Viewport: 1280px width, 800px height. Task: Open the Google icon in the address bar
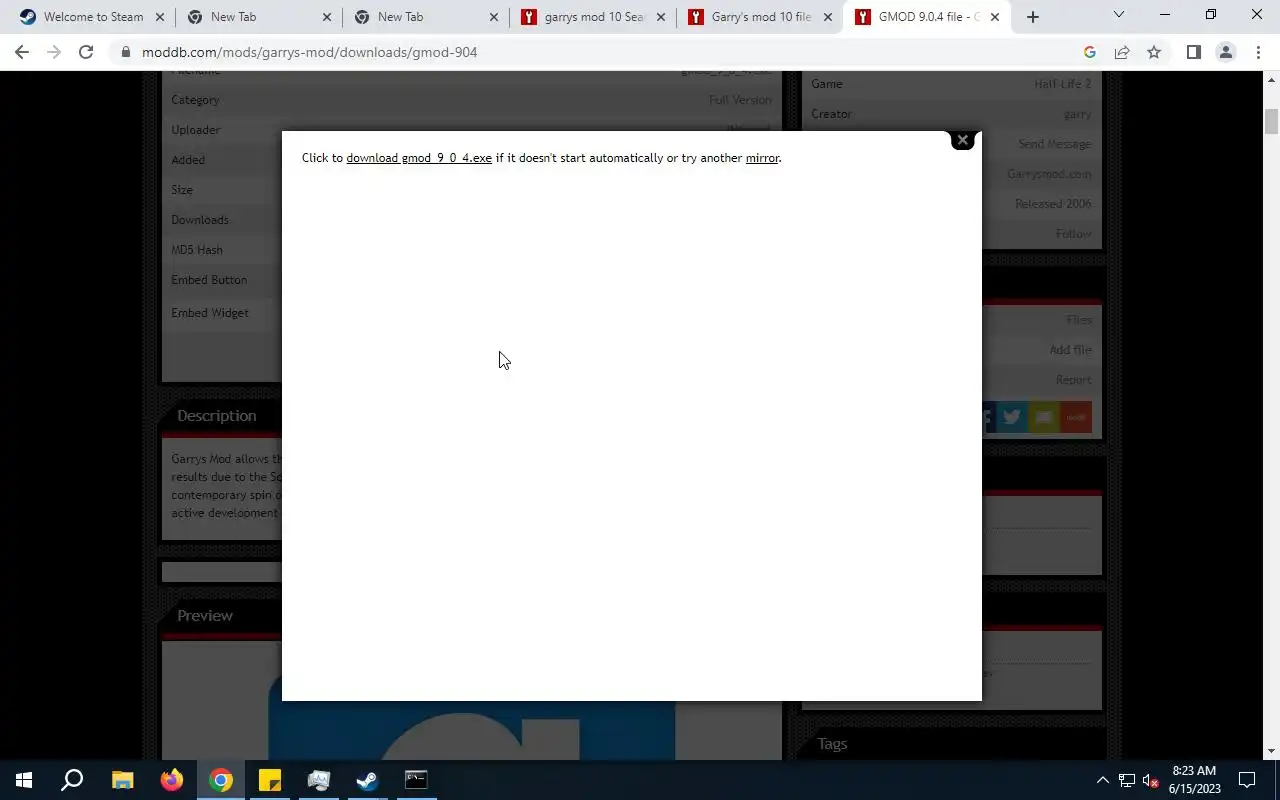(1090, 52)
